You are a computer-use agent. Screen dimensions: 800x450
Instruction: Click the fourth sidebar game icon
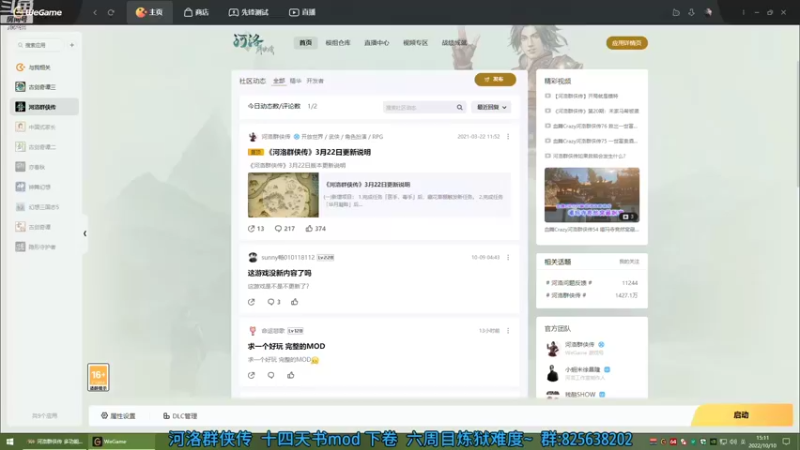[x=20, y=127]
